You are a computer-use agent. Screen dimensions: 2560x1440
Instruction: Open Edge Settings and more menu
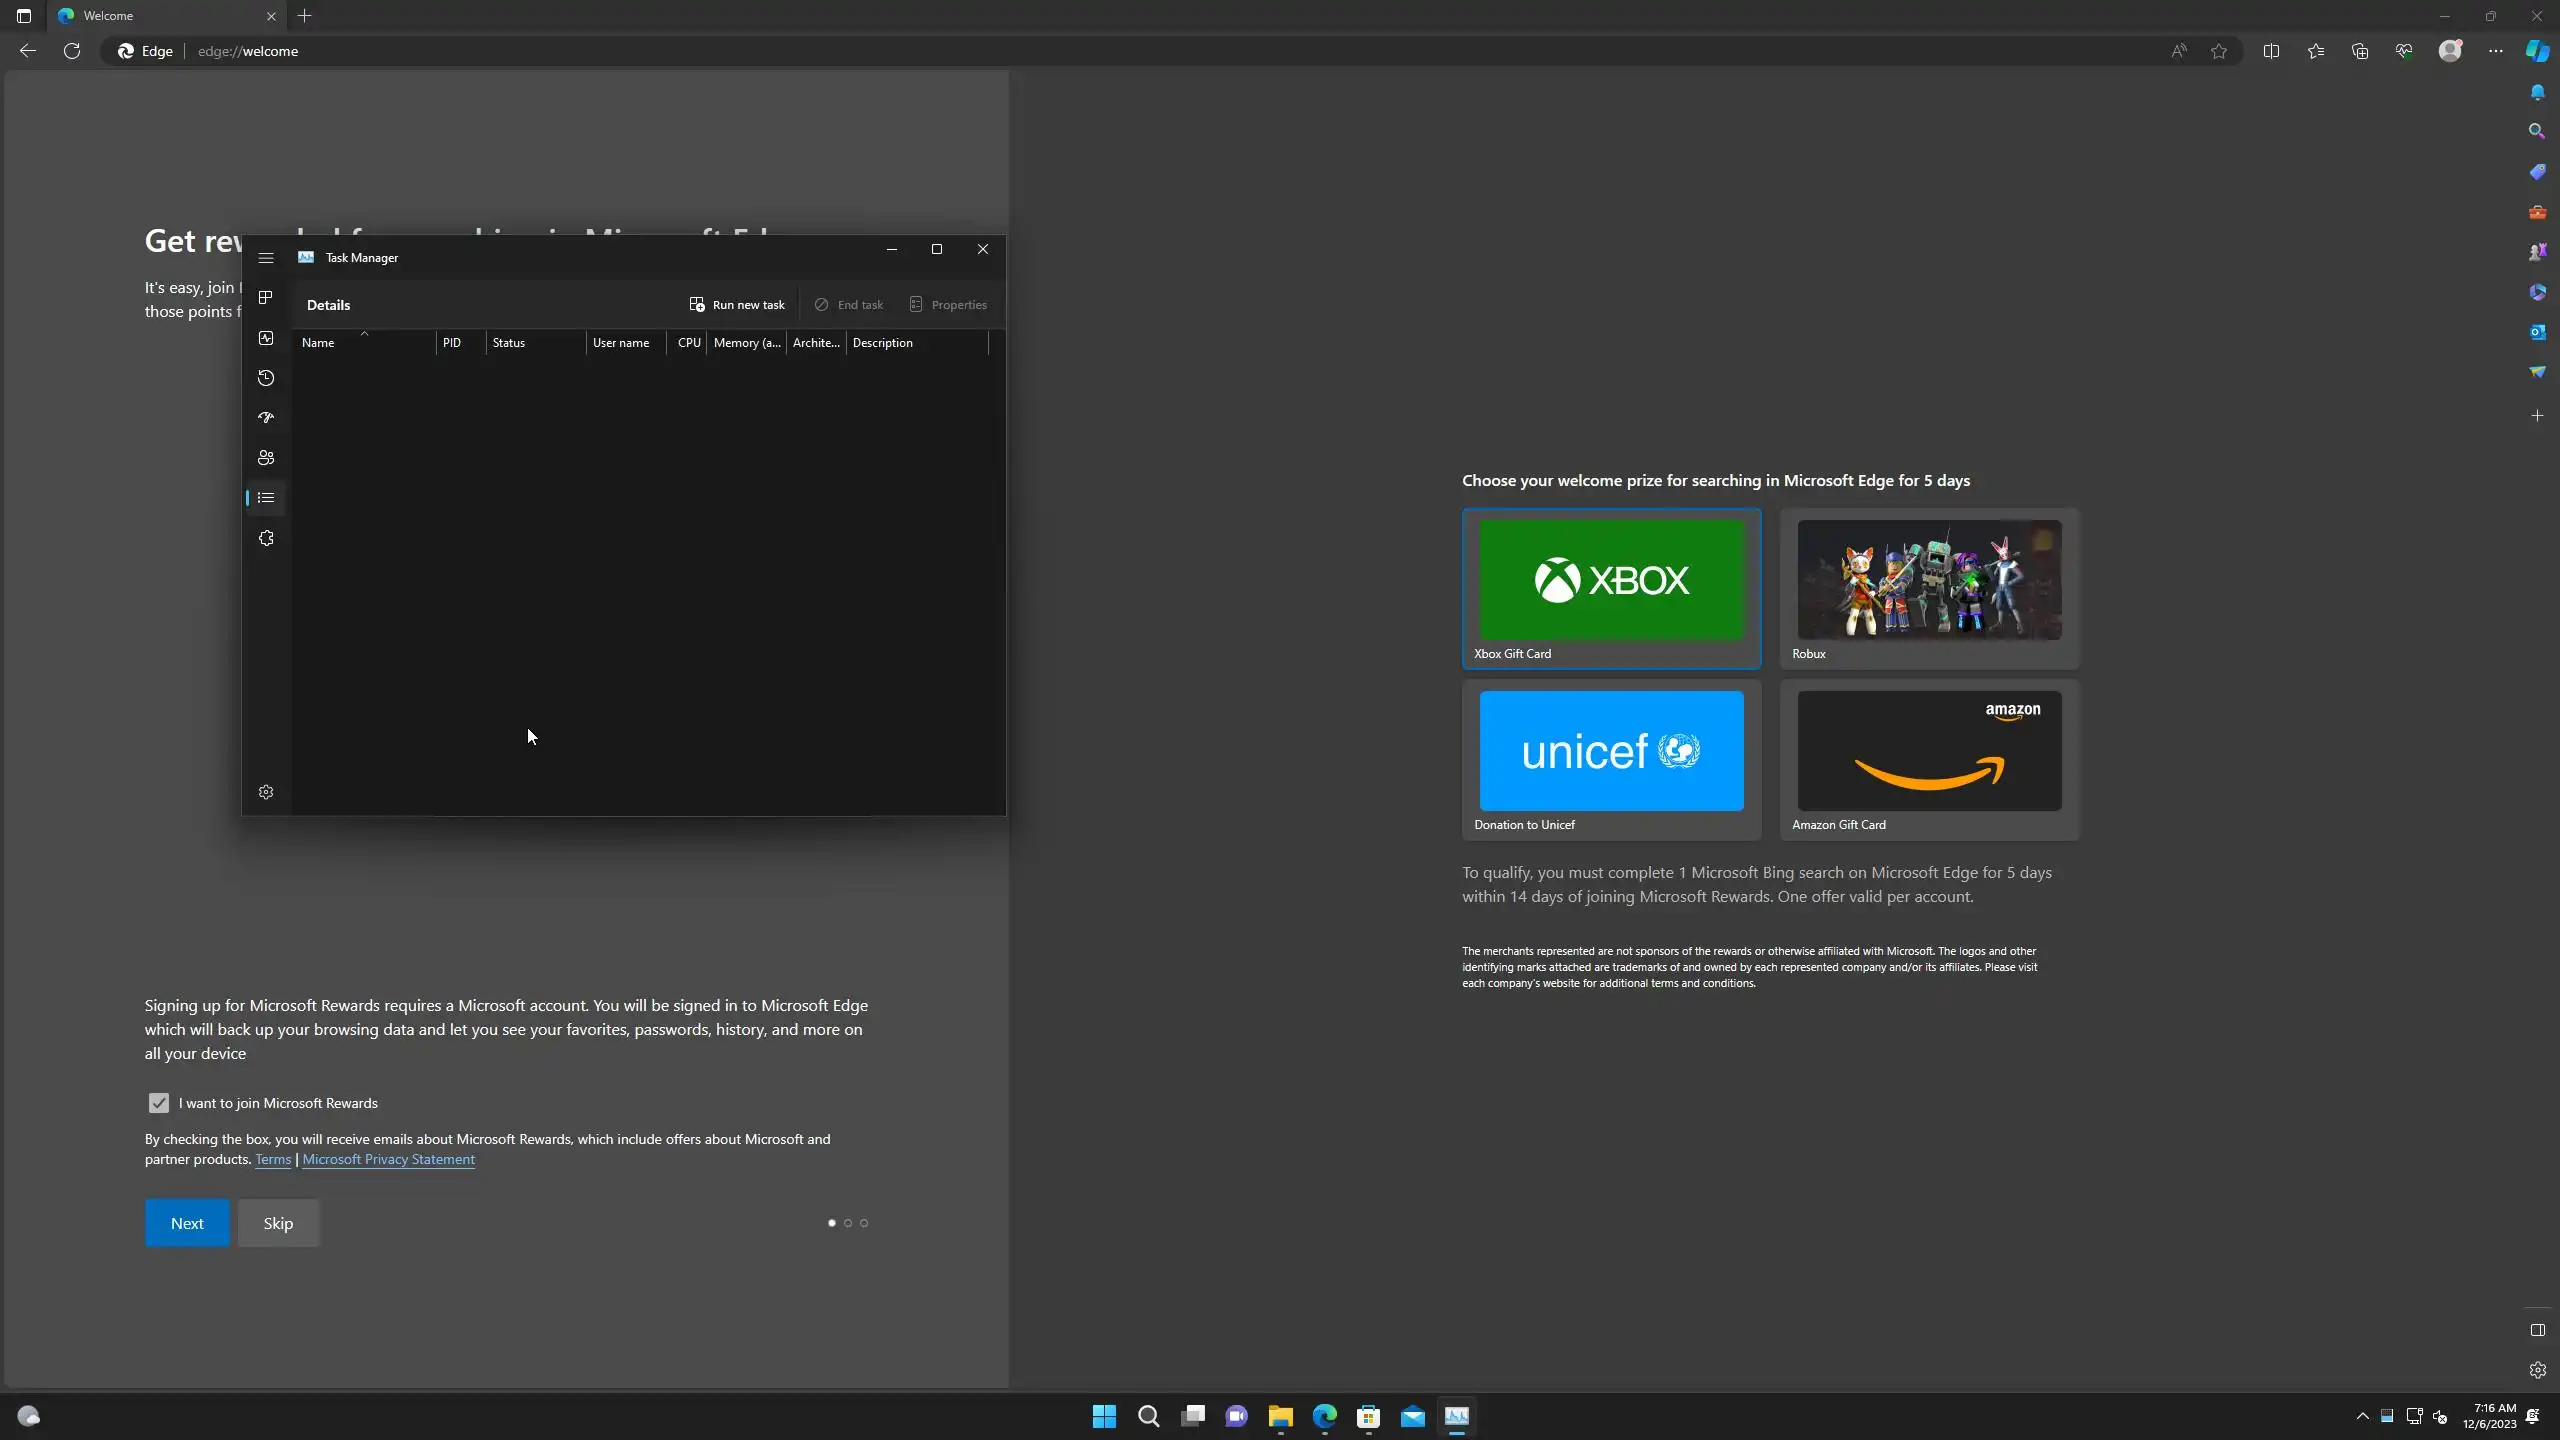[x=2495, y=51]
